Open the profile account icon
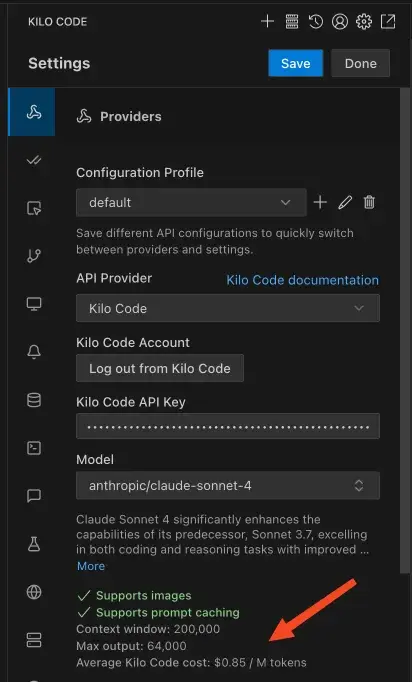This screenshot has height=682, width=412. coord(340,21)
